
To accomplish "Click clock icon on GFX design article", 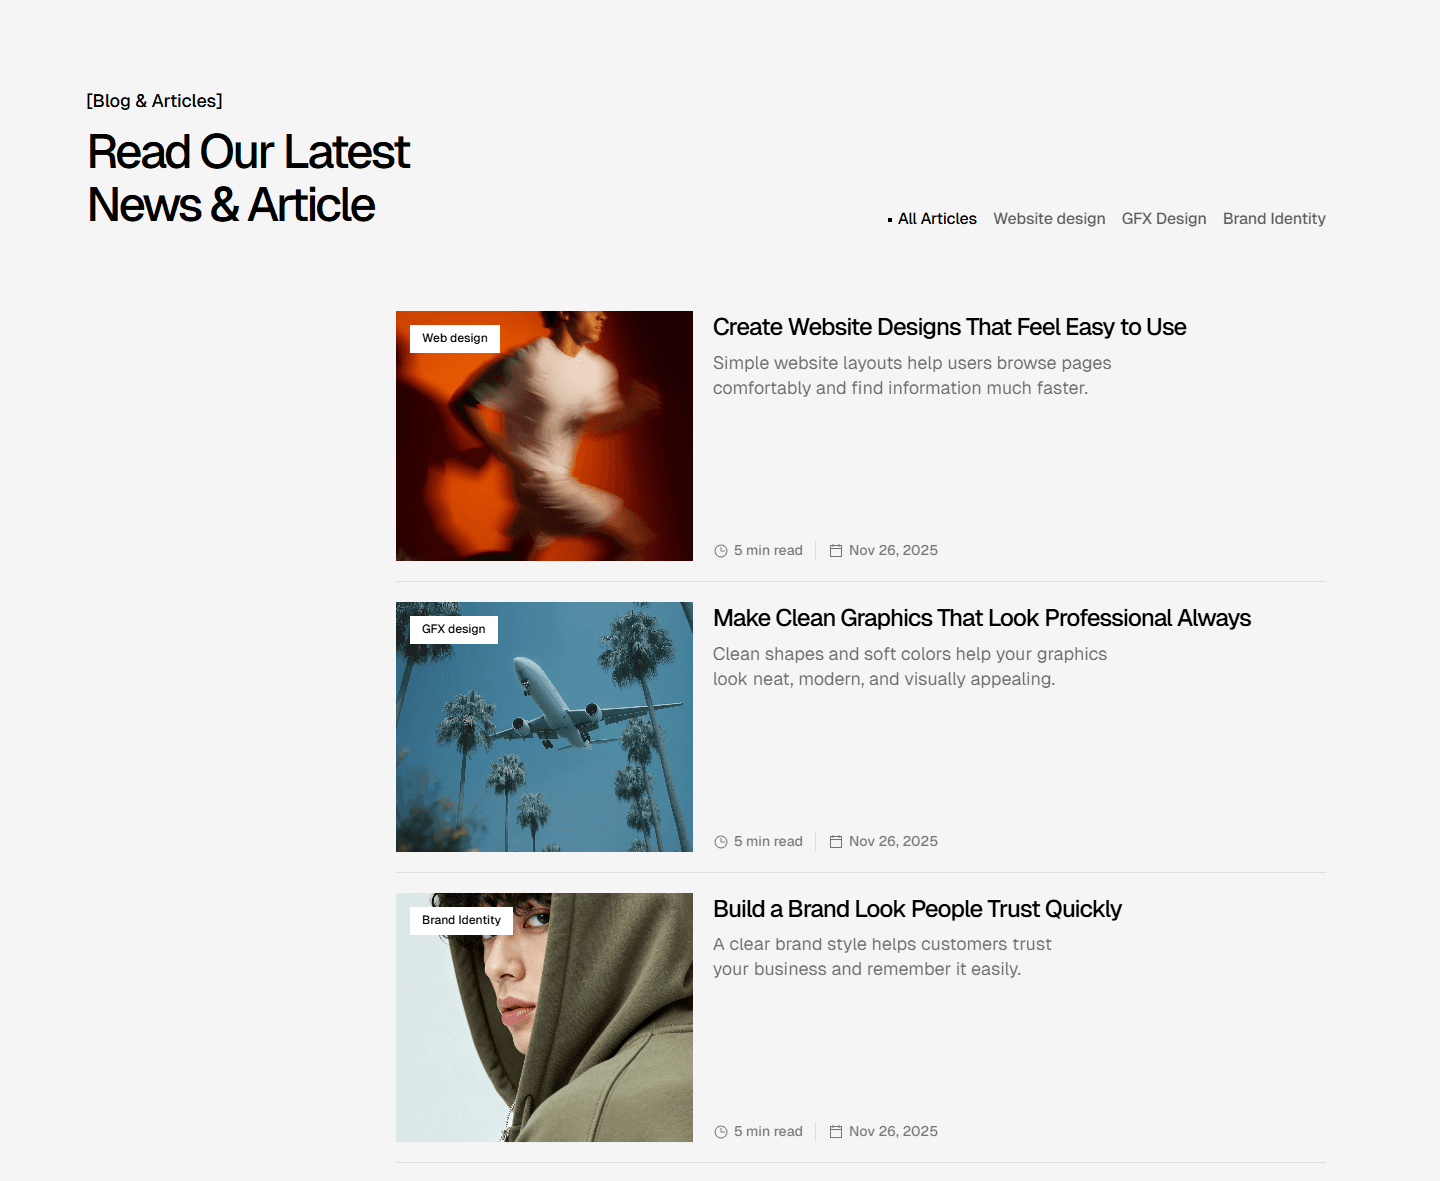I will pos(720,842).
